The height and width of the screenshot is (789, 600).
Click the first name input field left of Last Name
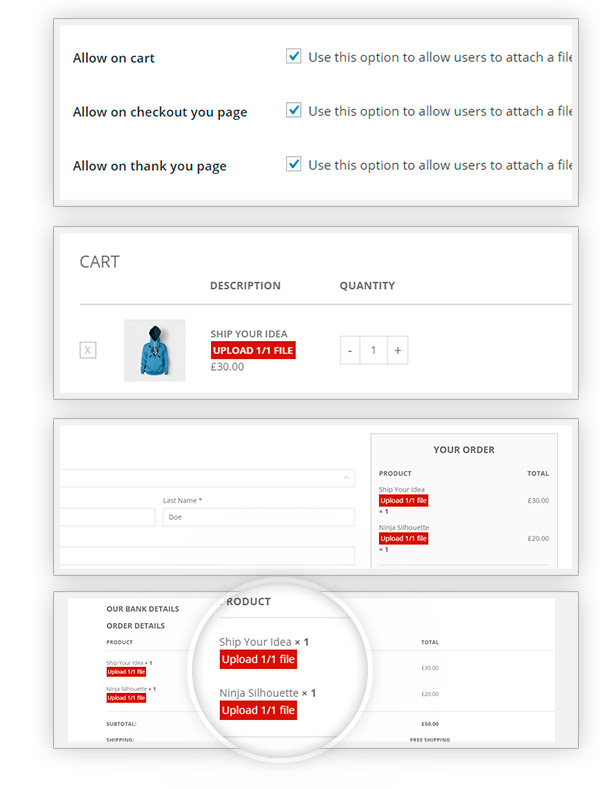(x=107, y=517)
